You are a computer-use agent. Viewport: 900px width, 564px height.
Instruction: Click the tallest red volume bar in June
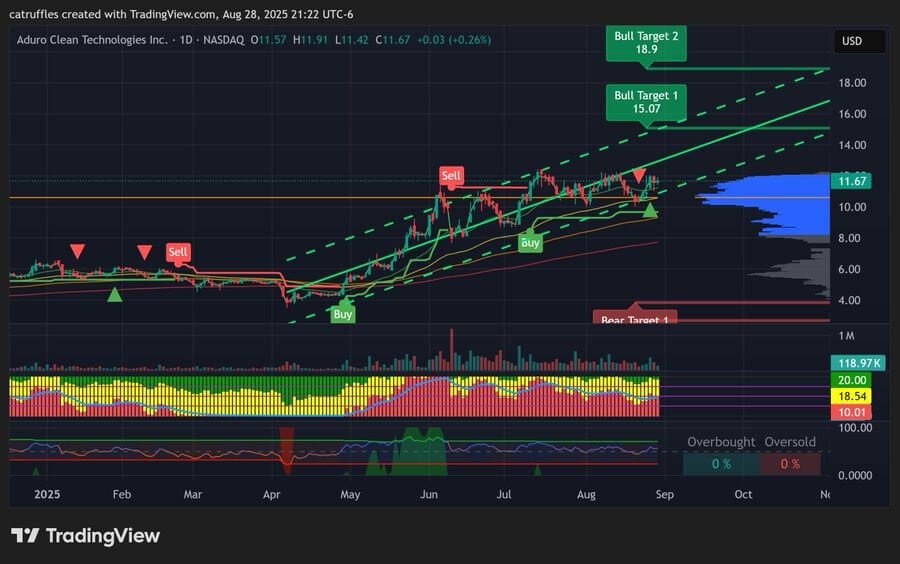pos(452,350)
